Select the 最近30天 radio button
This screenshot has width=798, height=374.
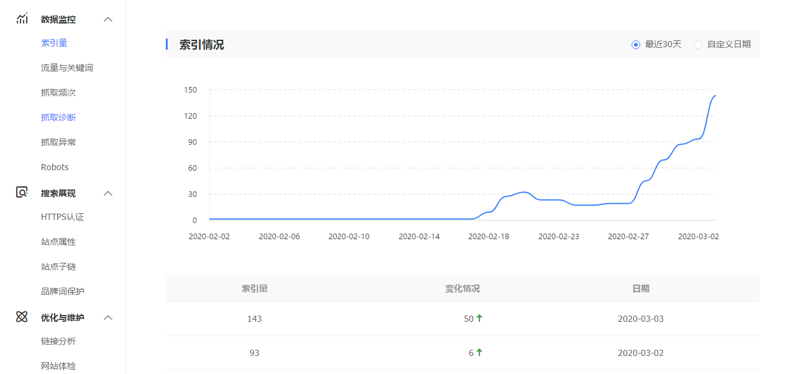[x=635, y=44]
